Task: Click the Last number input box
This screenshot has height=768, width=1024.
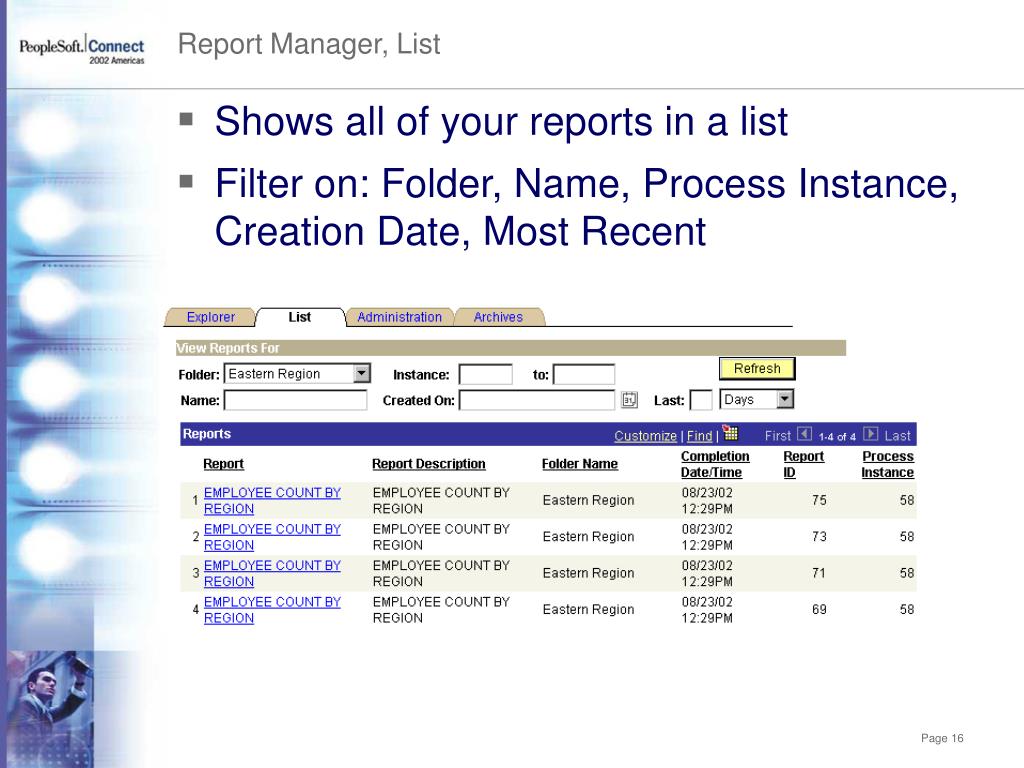Action: point(701,400)
